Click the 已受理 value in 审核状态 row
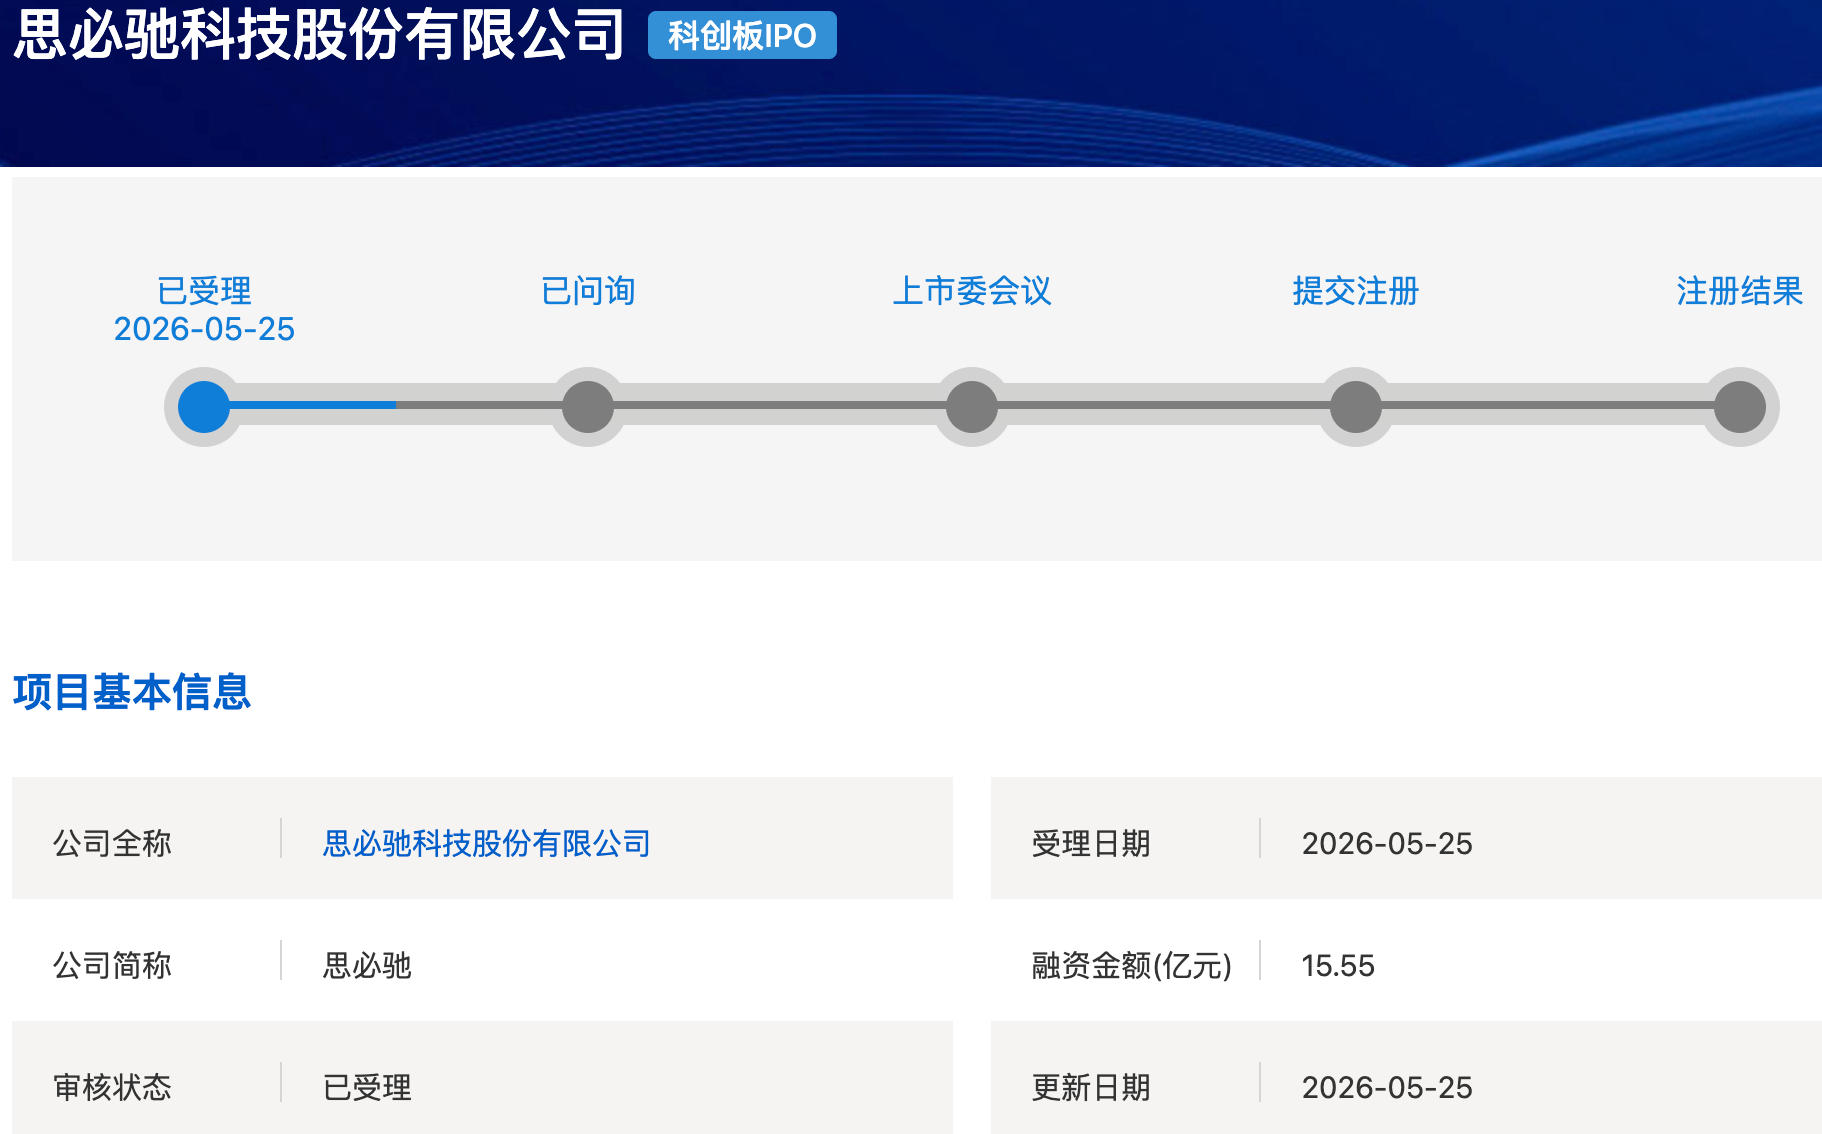Screen dimensions: 1822x1134 point(367,1087)
